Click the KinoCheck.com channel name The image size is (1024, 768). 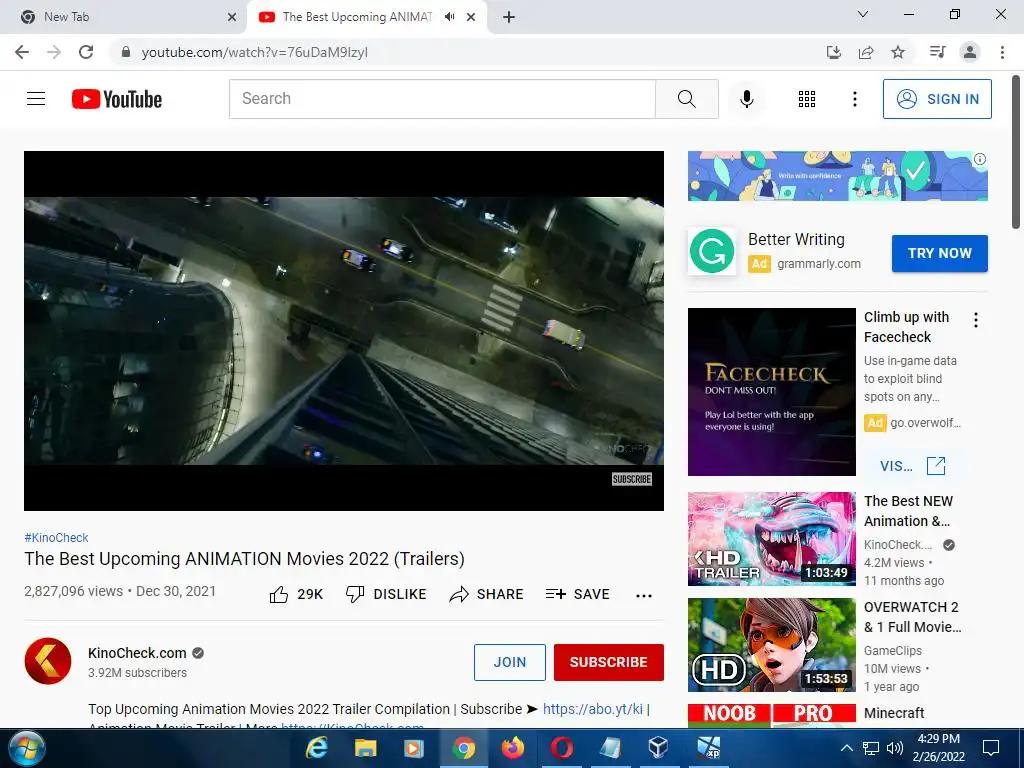pos(137,653)
